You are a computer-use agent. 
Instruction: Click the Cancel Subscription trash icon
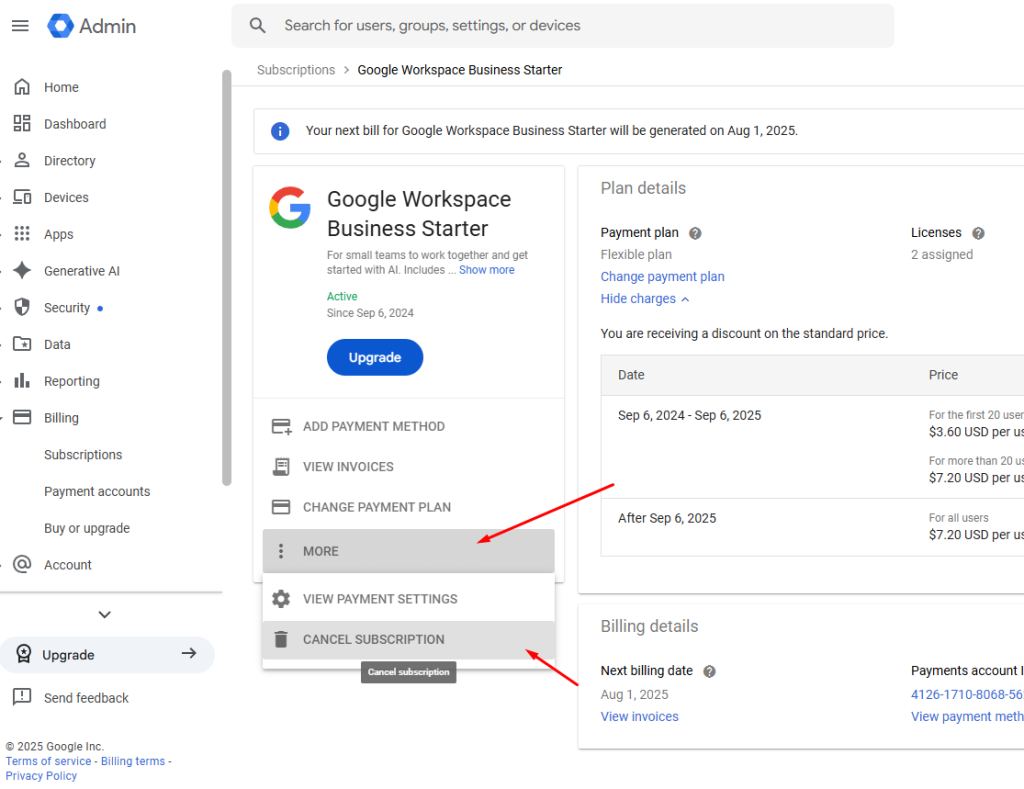[281, 639]
